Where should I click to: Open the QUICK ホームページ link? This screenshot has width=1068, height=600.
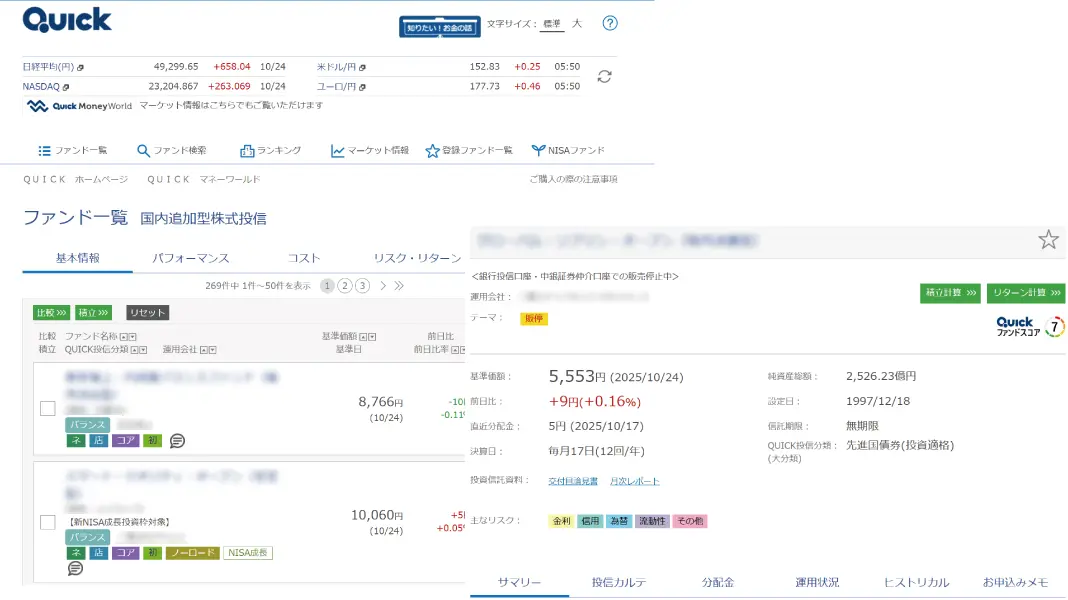pos(76,179)
